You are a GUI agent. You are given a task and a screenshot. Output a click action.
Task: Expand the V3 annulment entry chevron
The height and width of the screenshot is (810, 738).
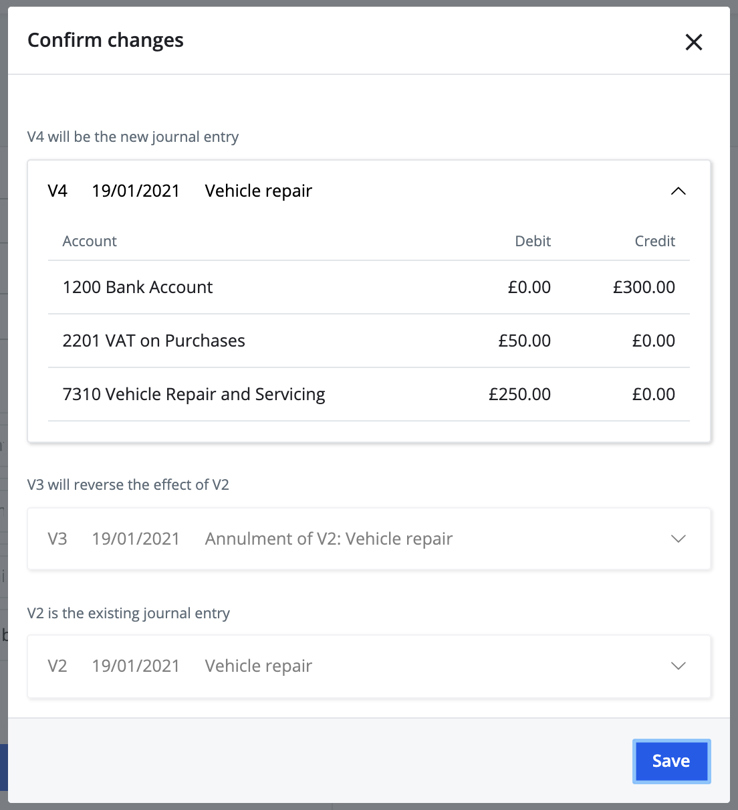(678, 539)
